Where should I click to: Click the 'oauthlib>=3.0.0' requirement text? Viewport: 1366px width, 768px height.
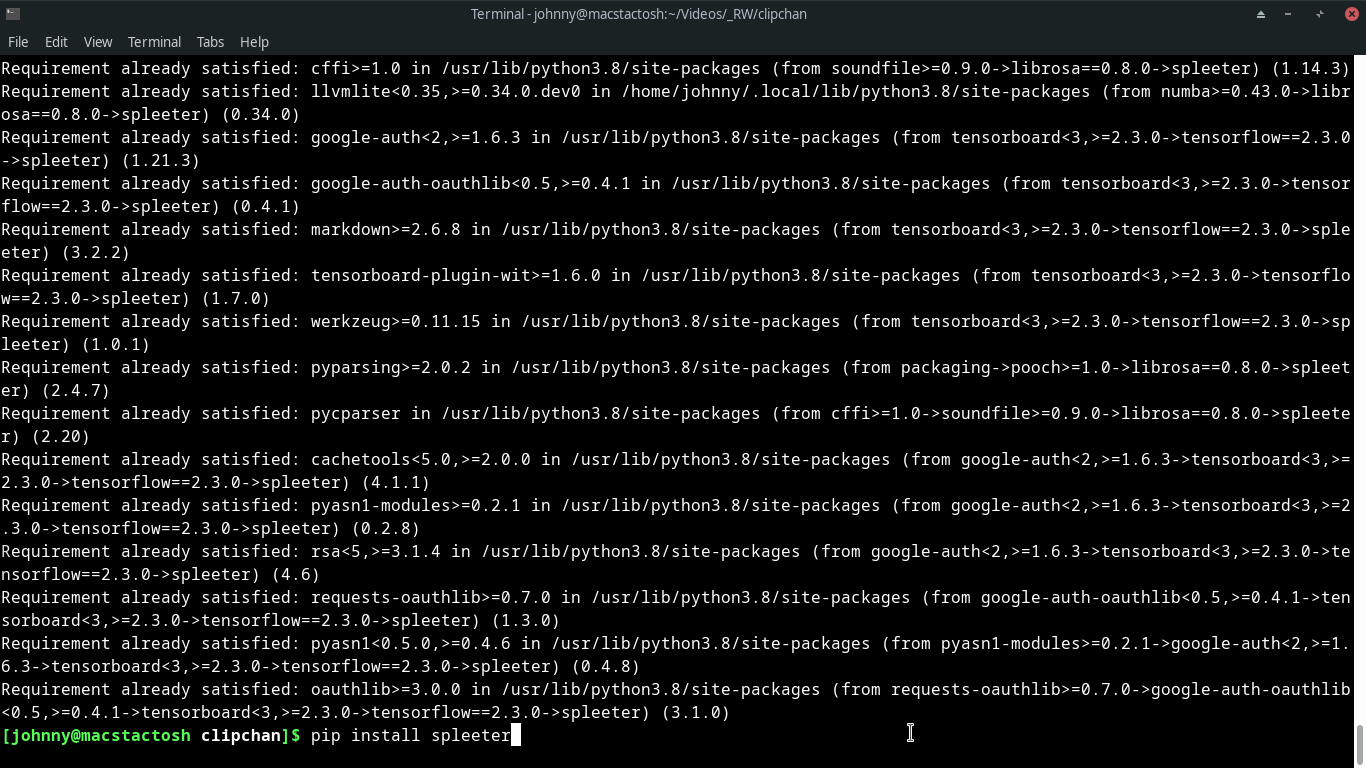(386, 690)
